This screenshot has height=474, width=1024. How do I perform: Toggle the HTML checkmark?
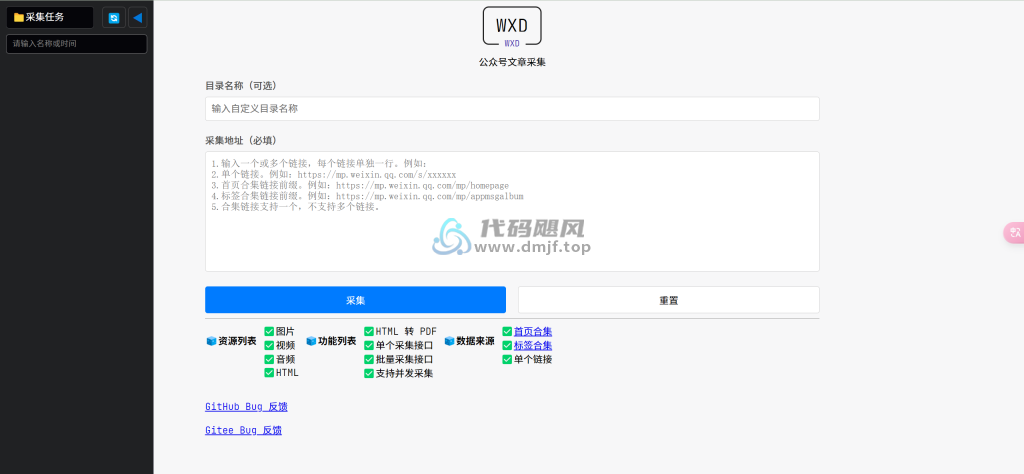click(269, 373)
